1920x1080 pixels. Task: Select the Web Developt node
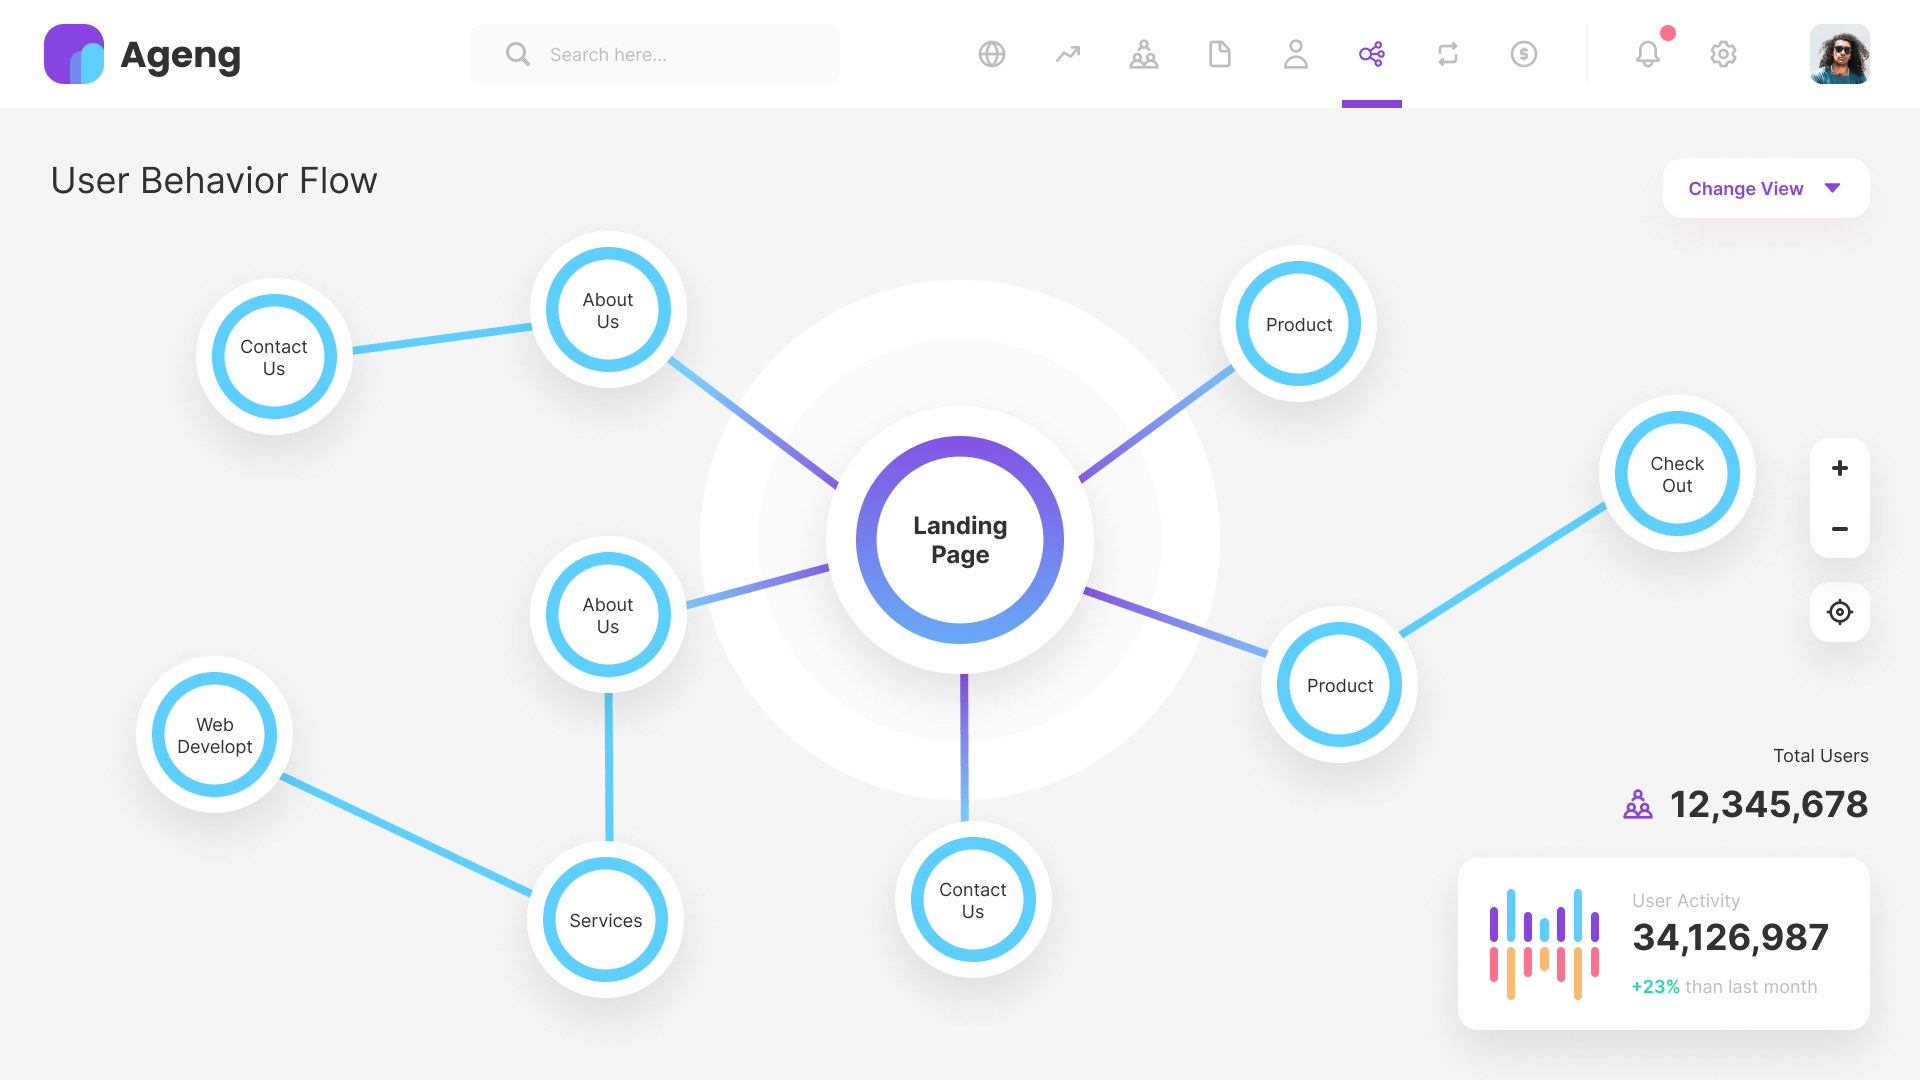(x=213, y=735)
